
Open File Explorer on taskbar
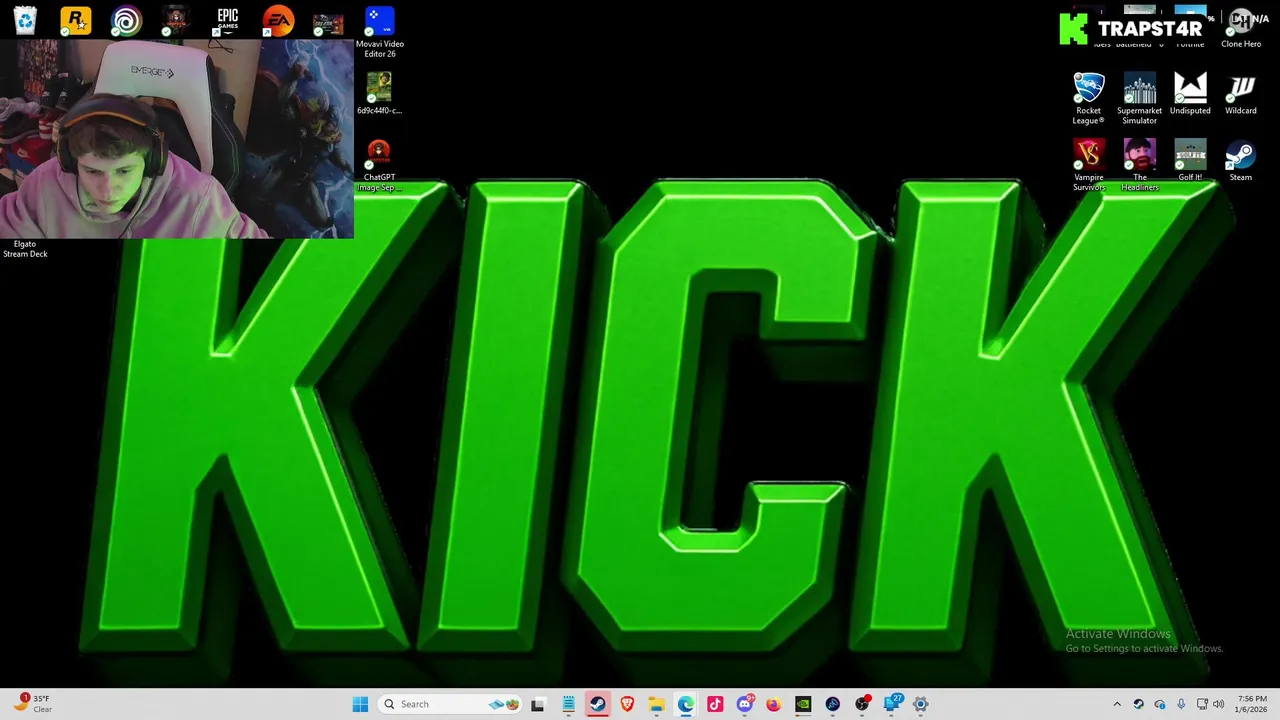coord(656,704)
